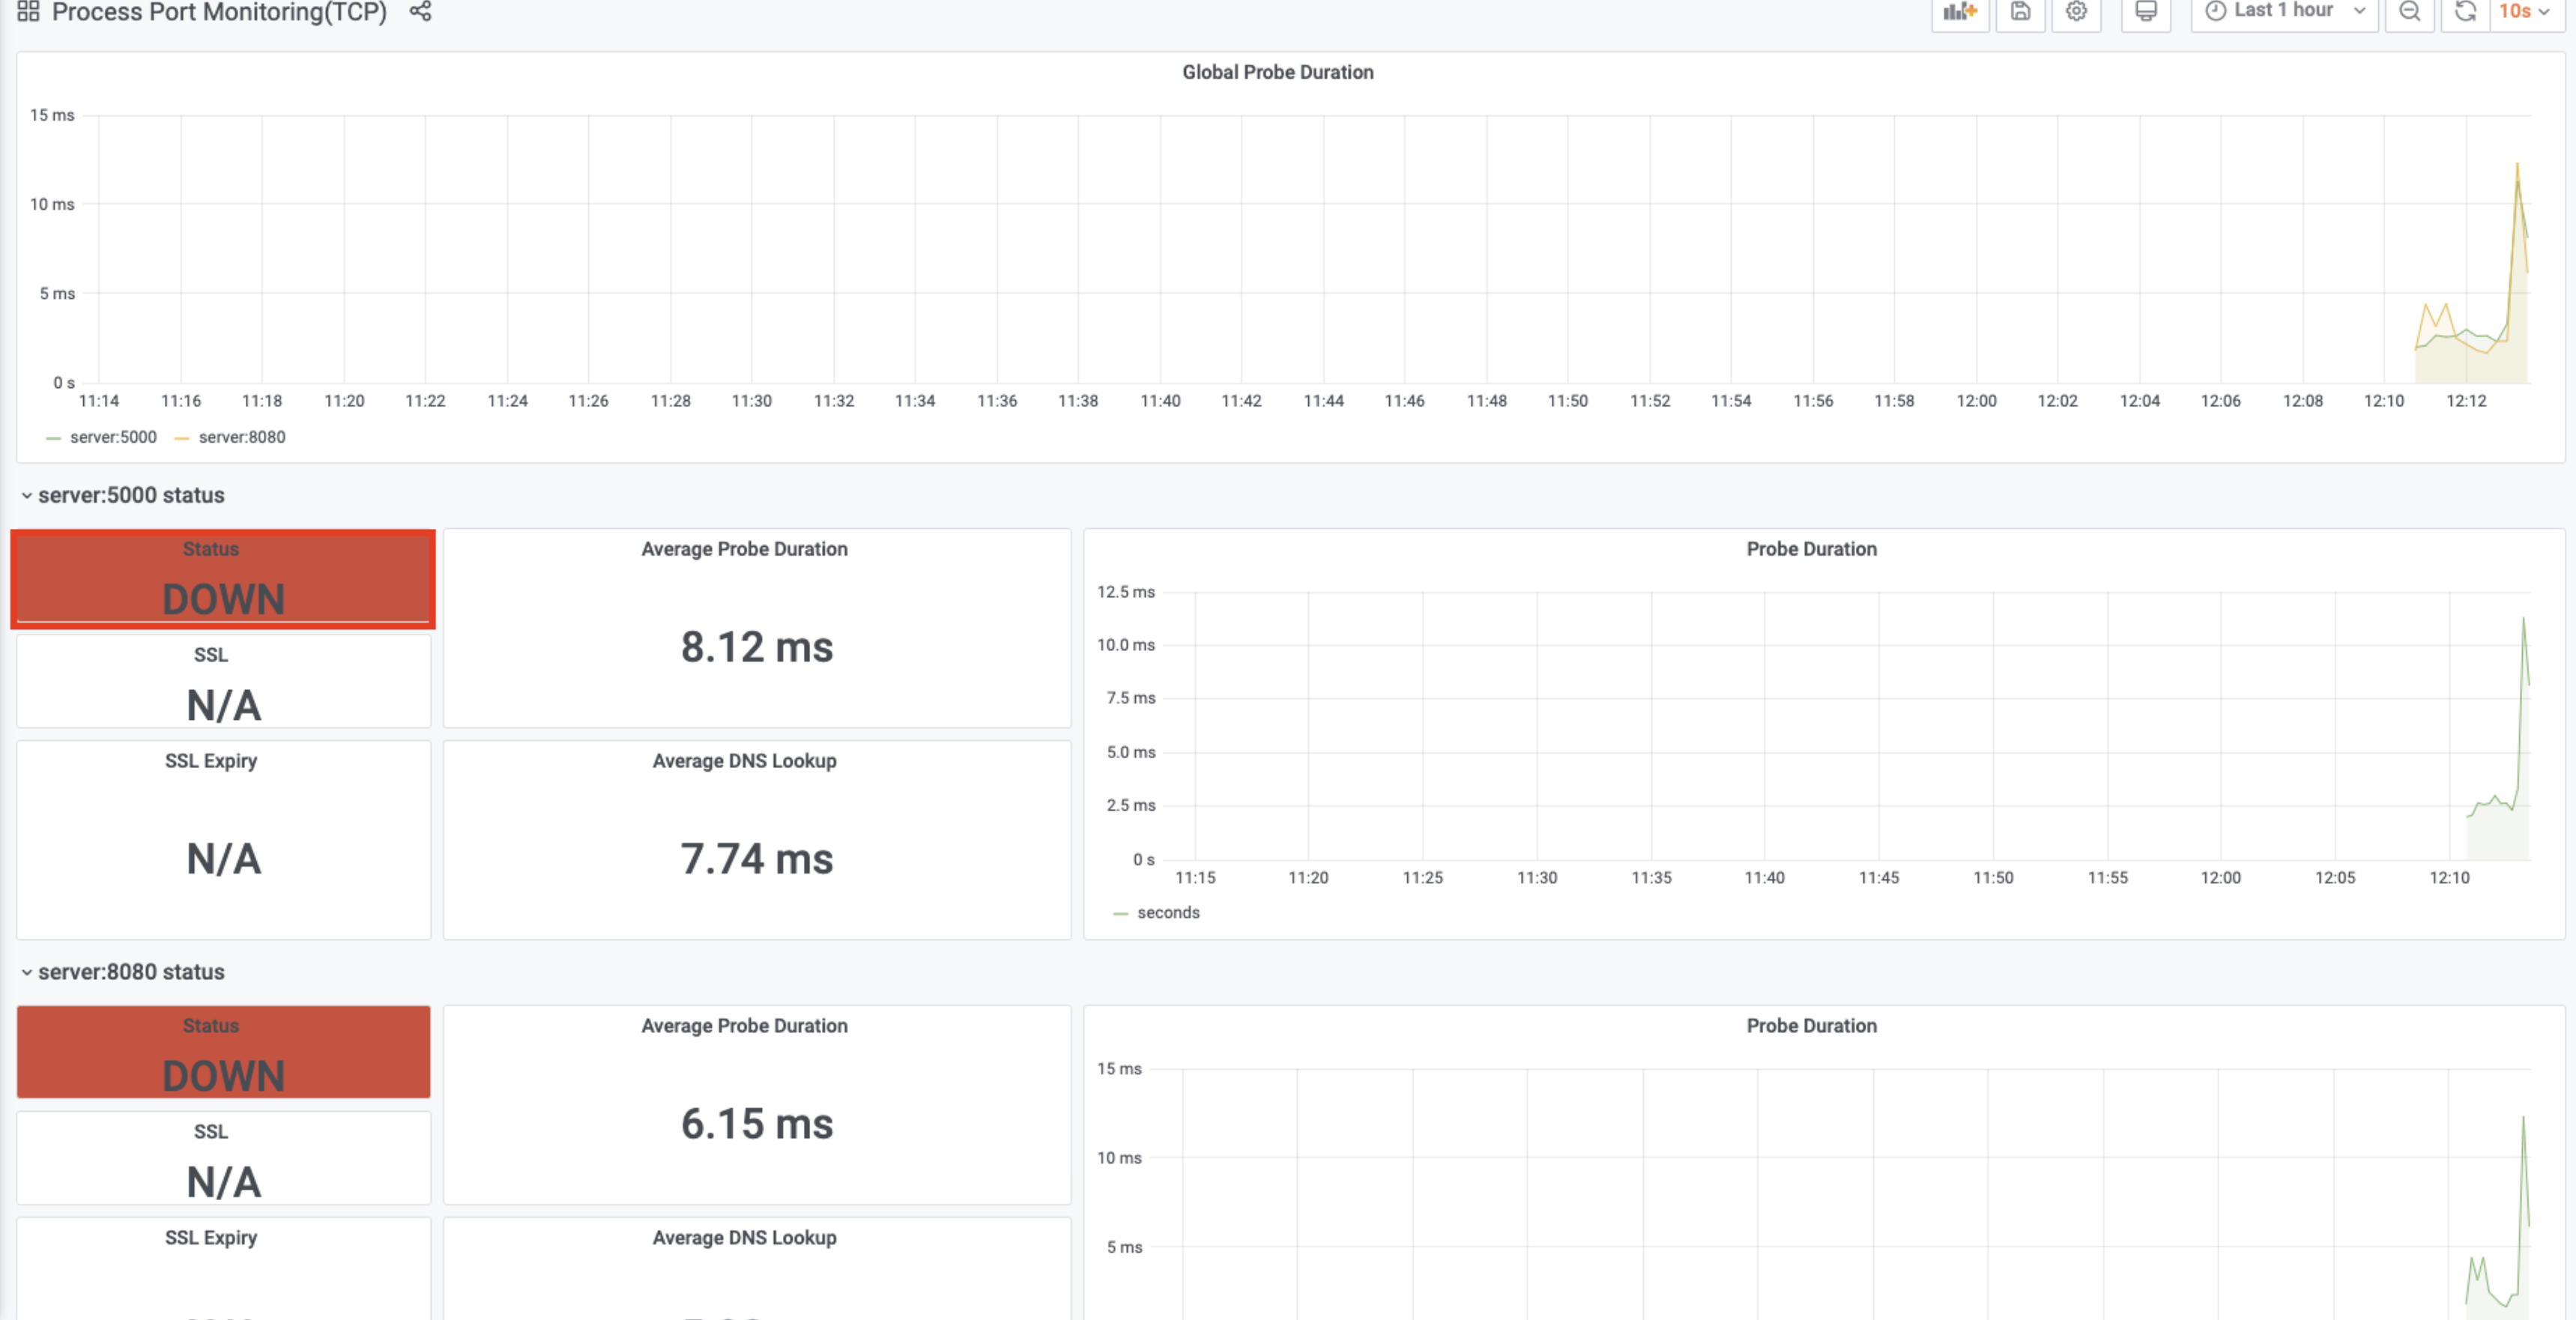Open the 10s refresh interval dropdown
The height and width of the screenshot is (1320, 2576).
[x=2525, y=12]
